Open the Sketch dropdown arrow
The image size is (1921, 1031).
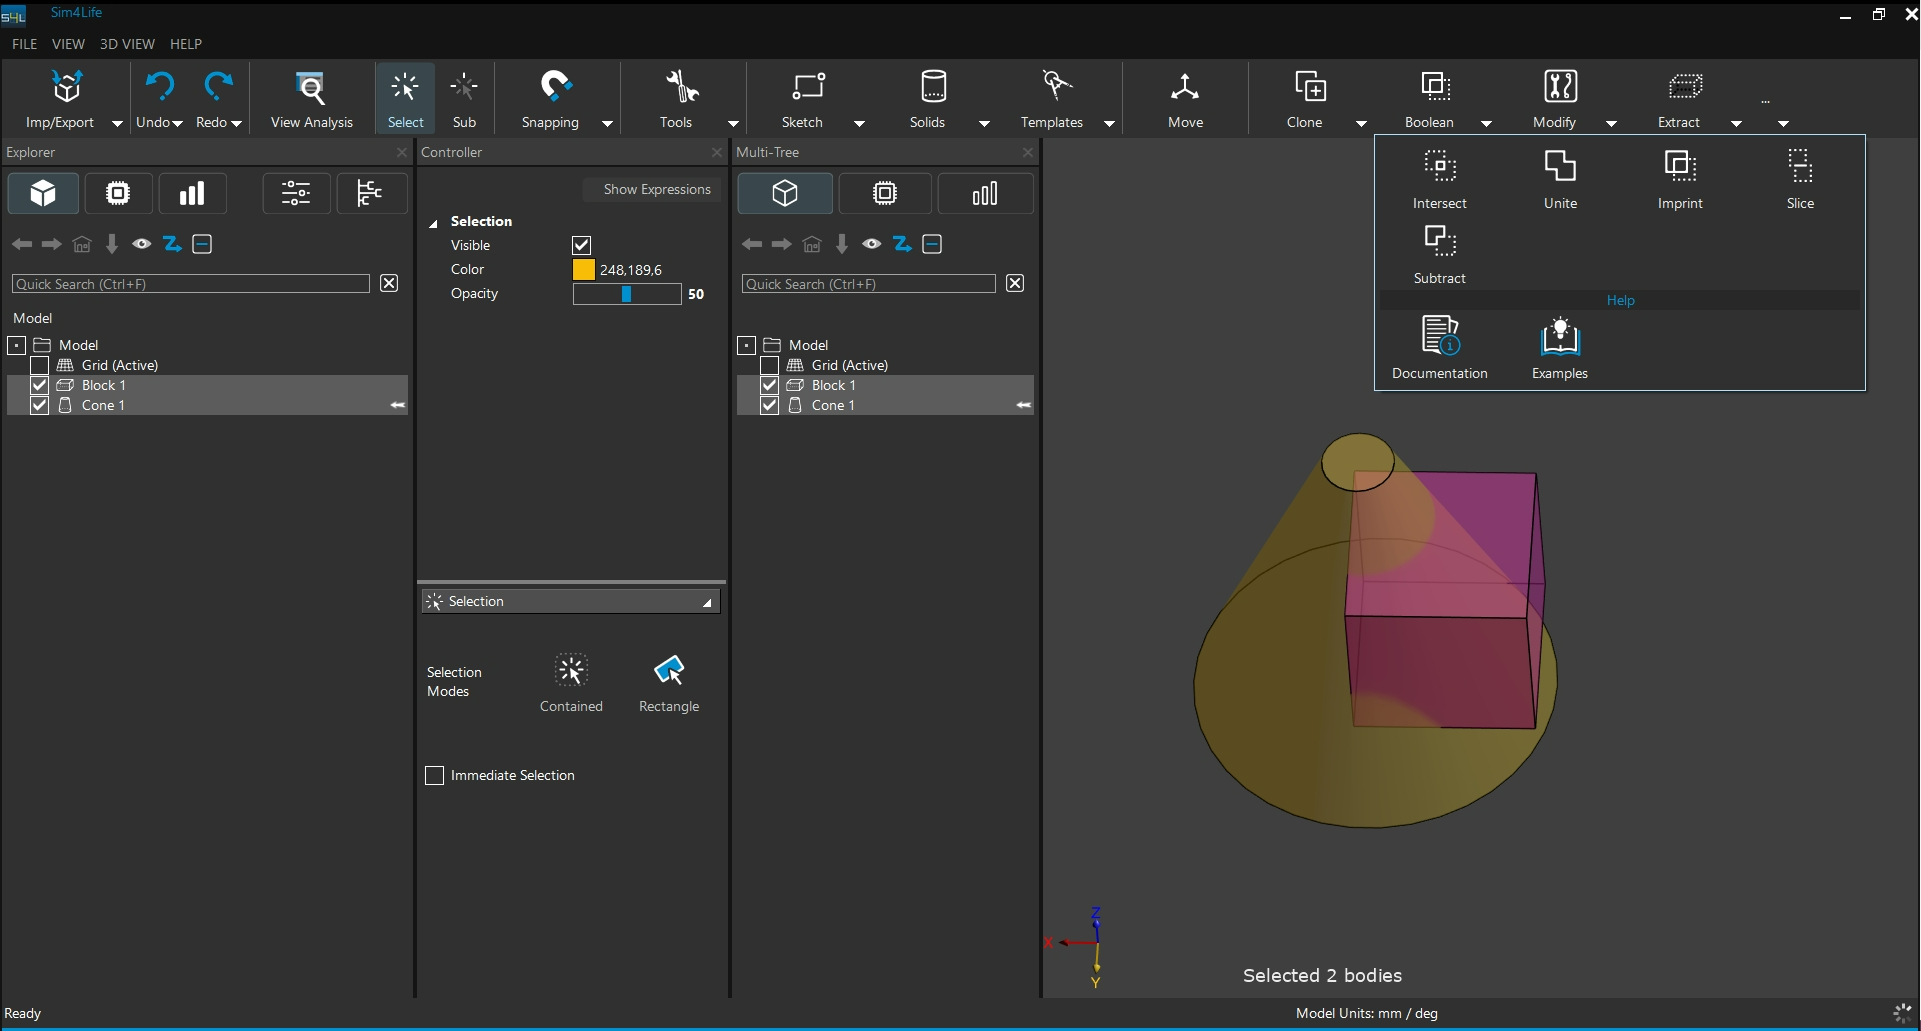click(859, 124)
